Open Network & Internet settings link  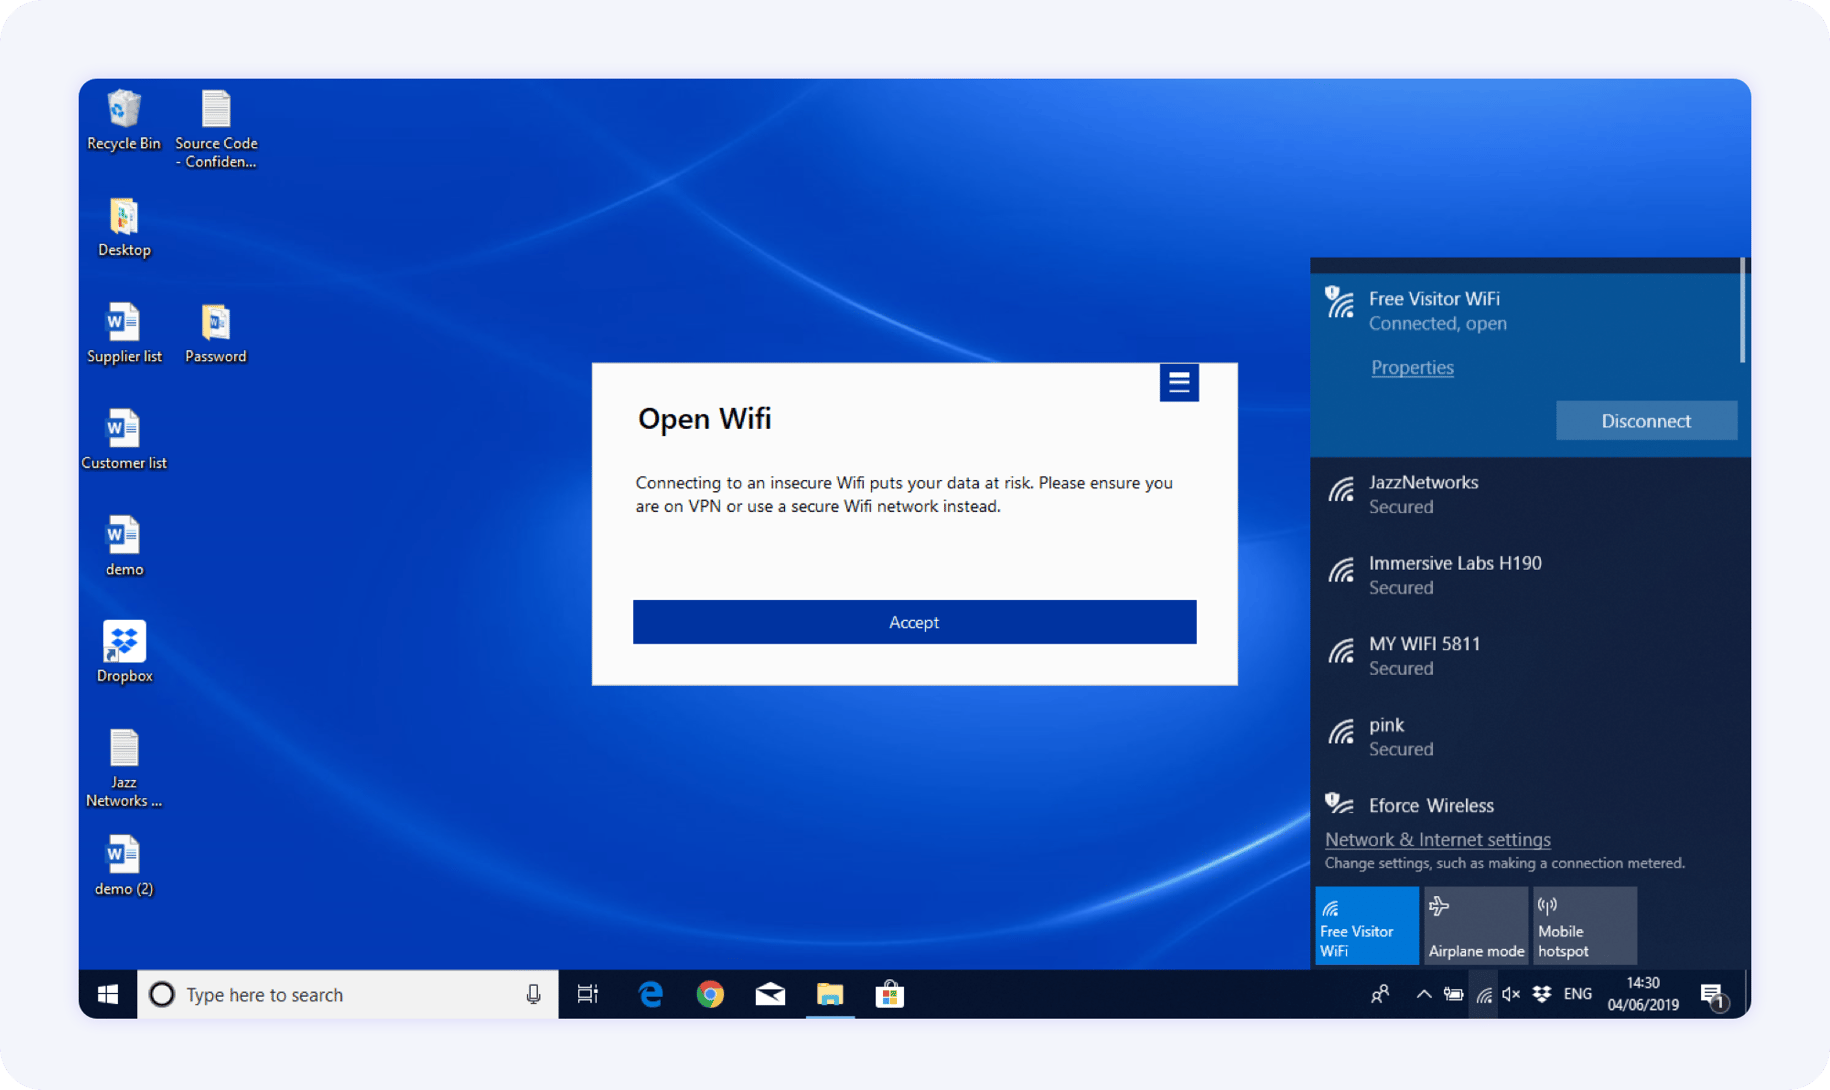point(1437,840)
